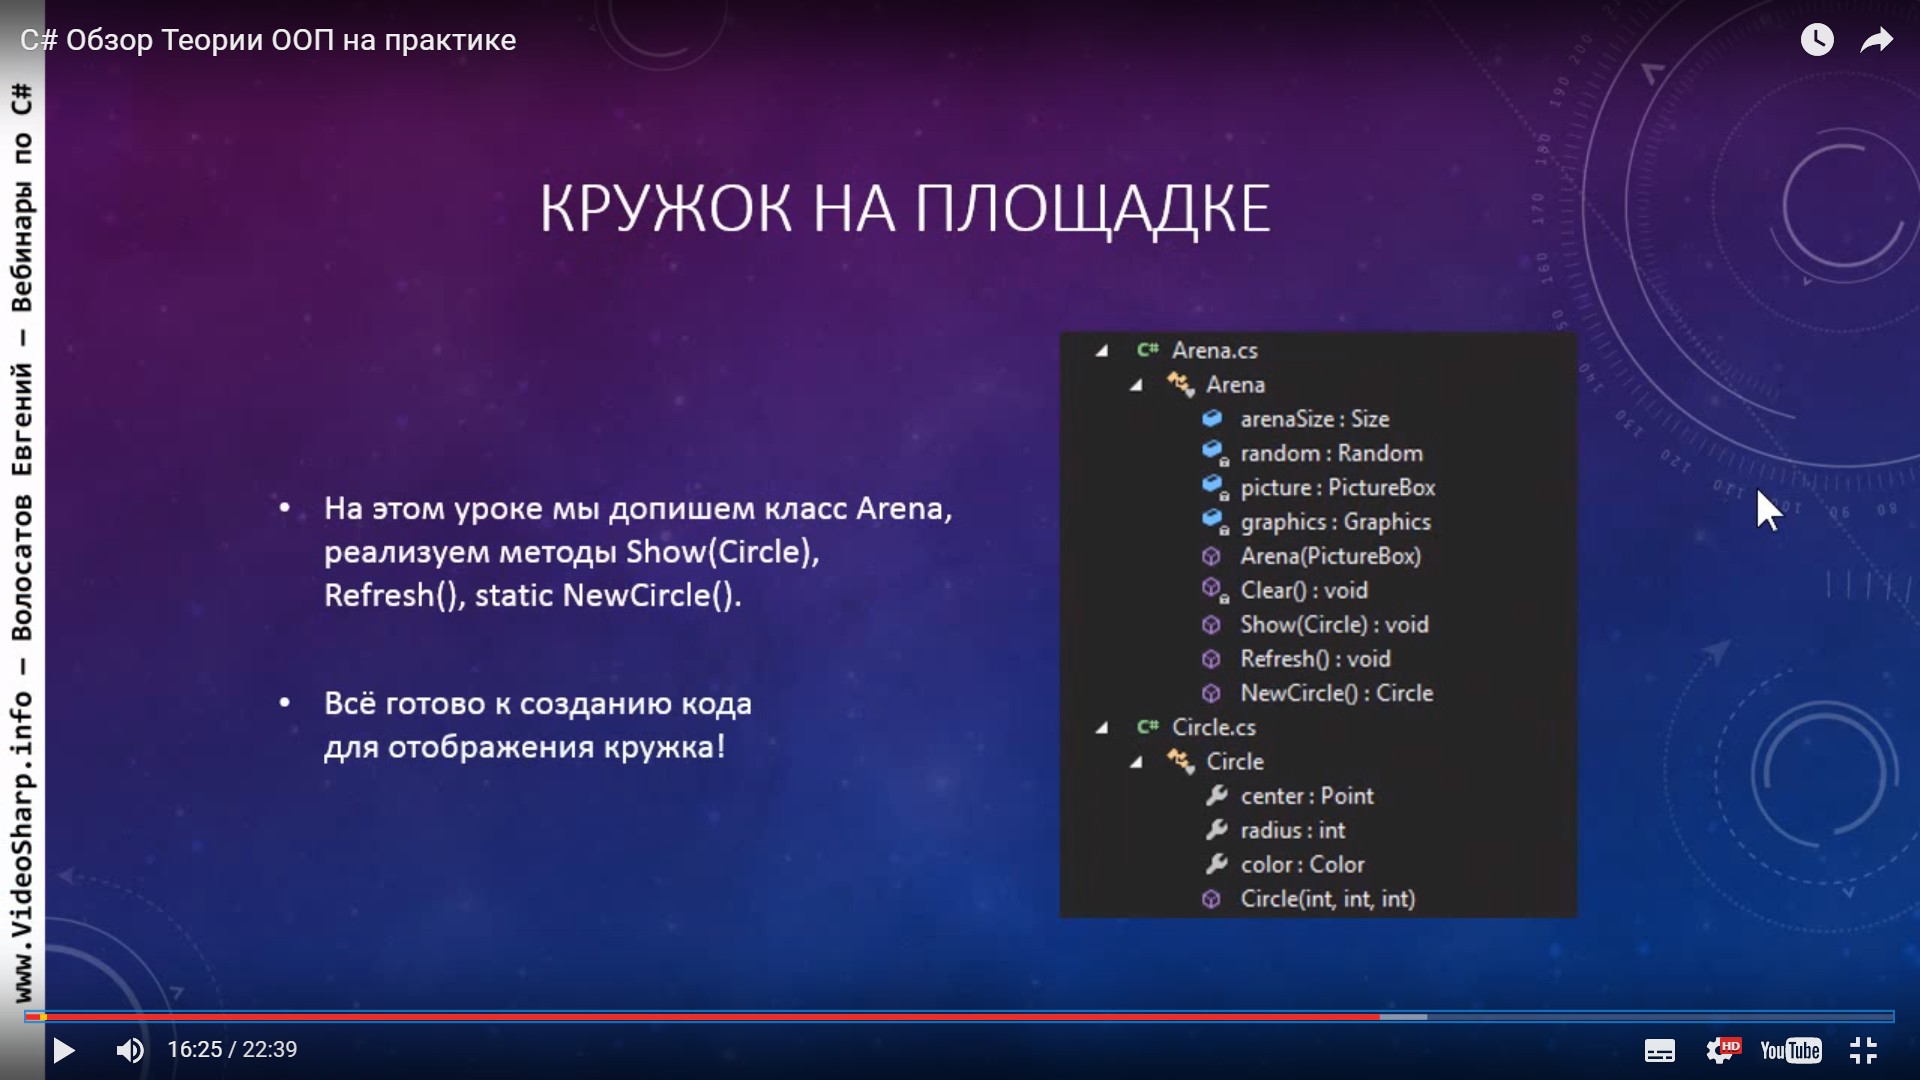This screenshot has height=1080, width=1920.
Task: Open video on YouTube logo
Action: point(1791,1050)
